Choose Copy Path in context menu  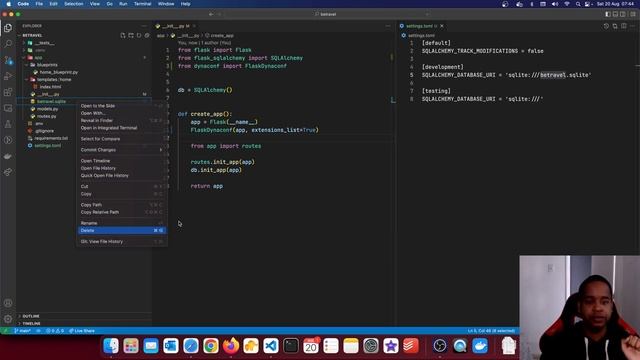(121, 205)
